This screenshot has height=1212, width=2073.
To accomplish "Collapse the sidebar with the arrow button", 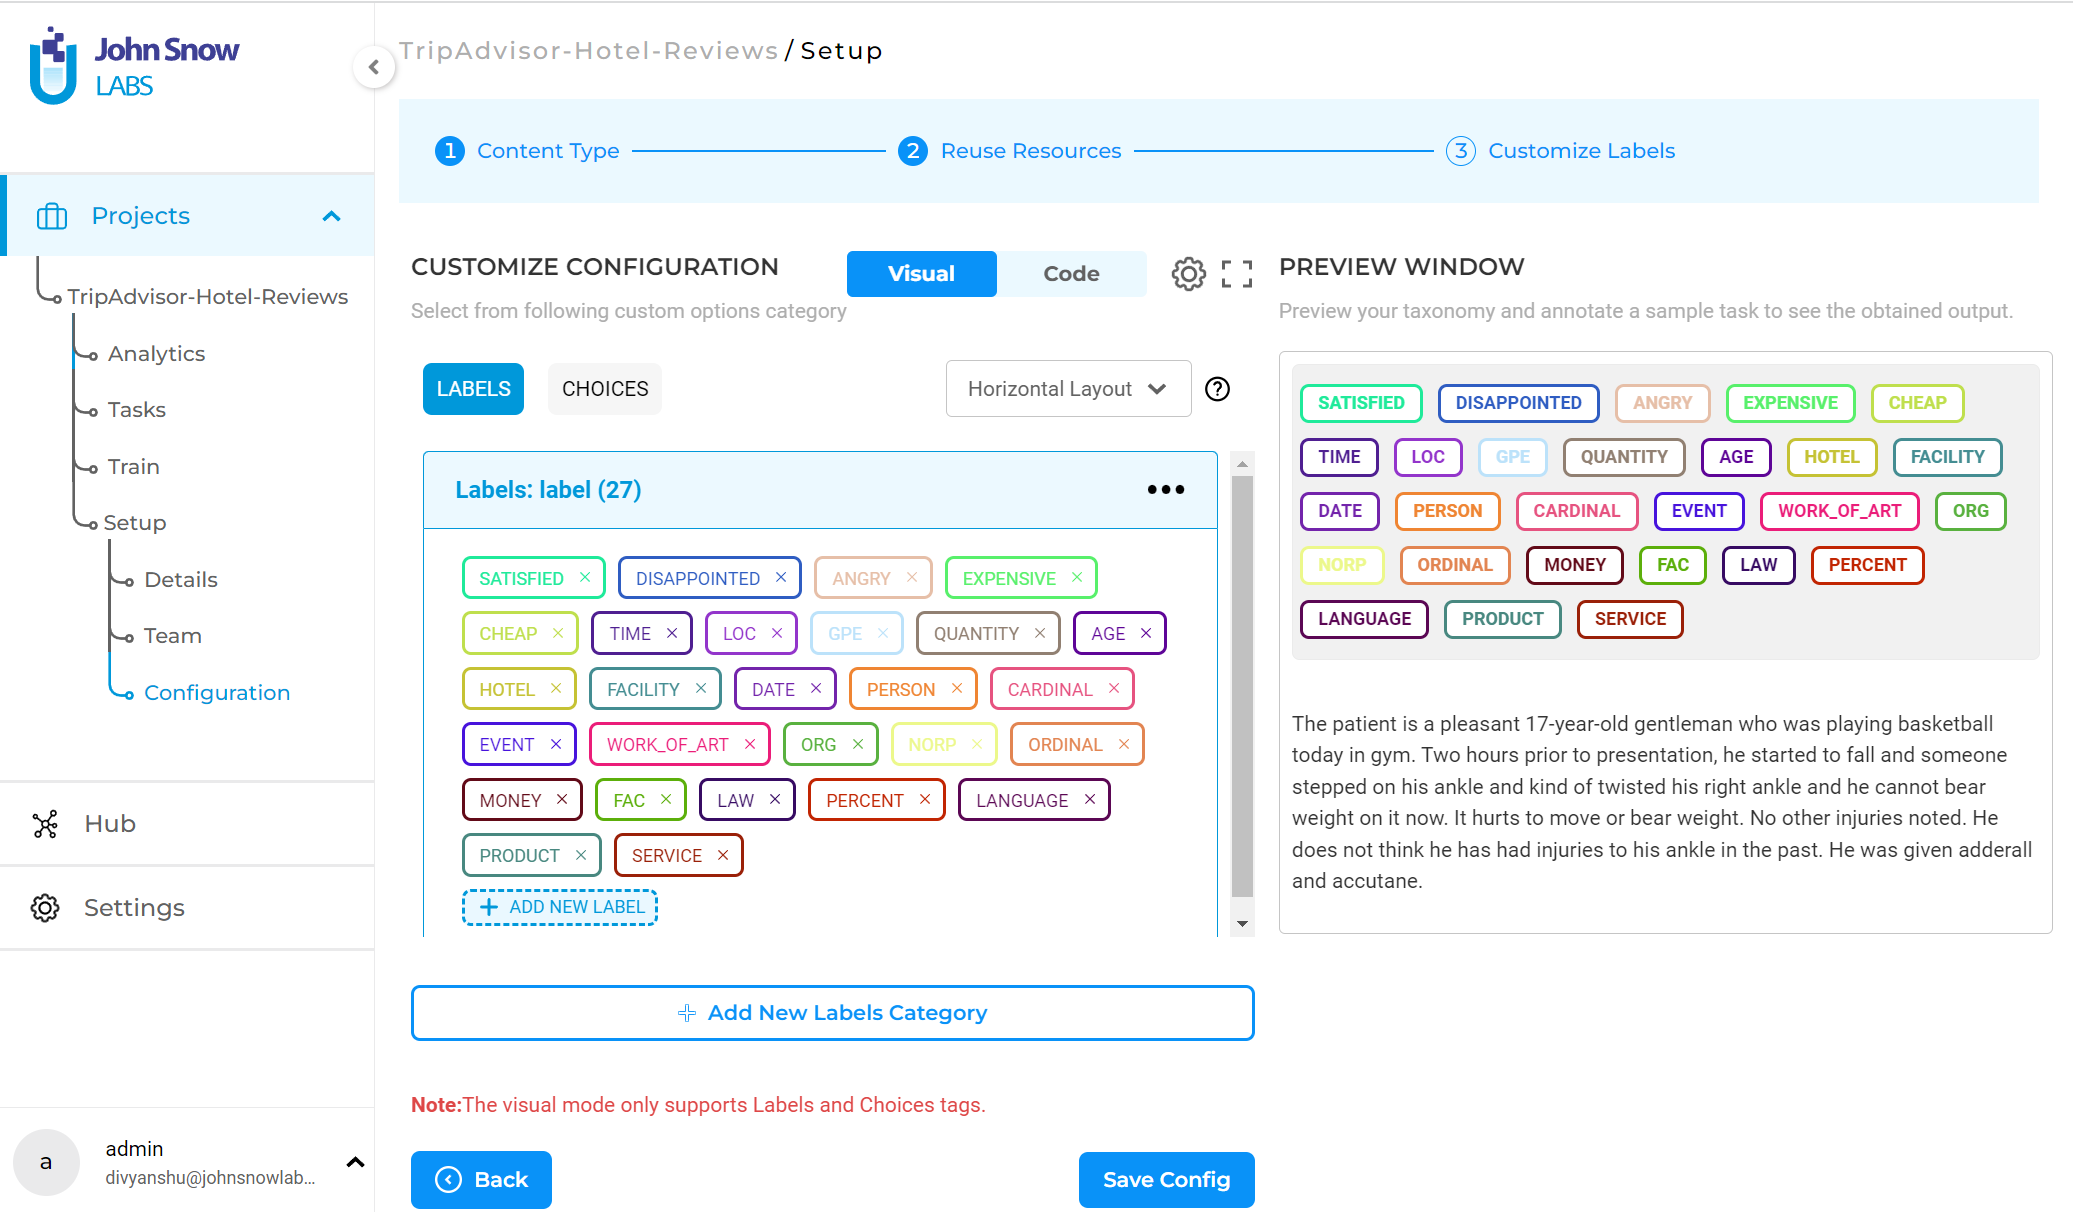I will click(374, 67).
